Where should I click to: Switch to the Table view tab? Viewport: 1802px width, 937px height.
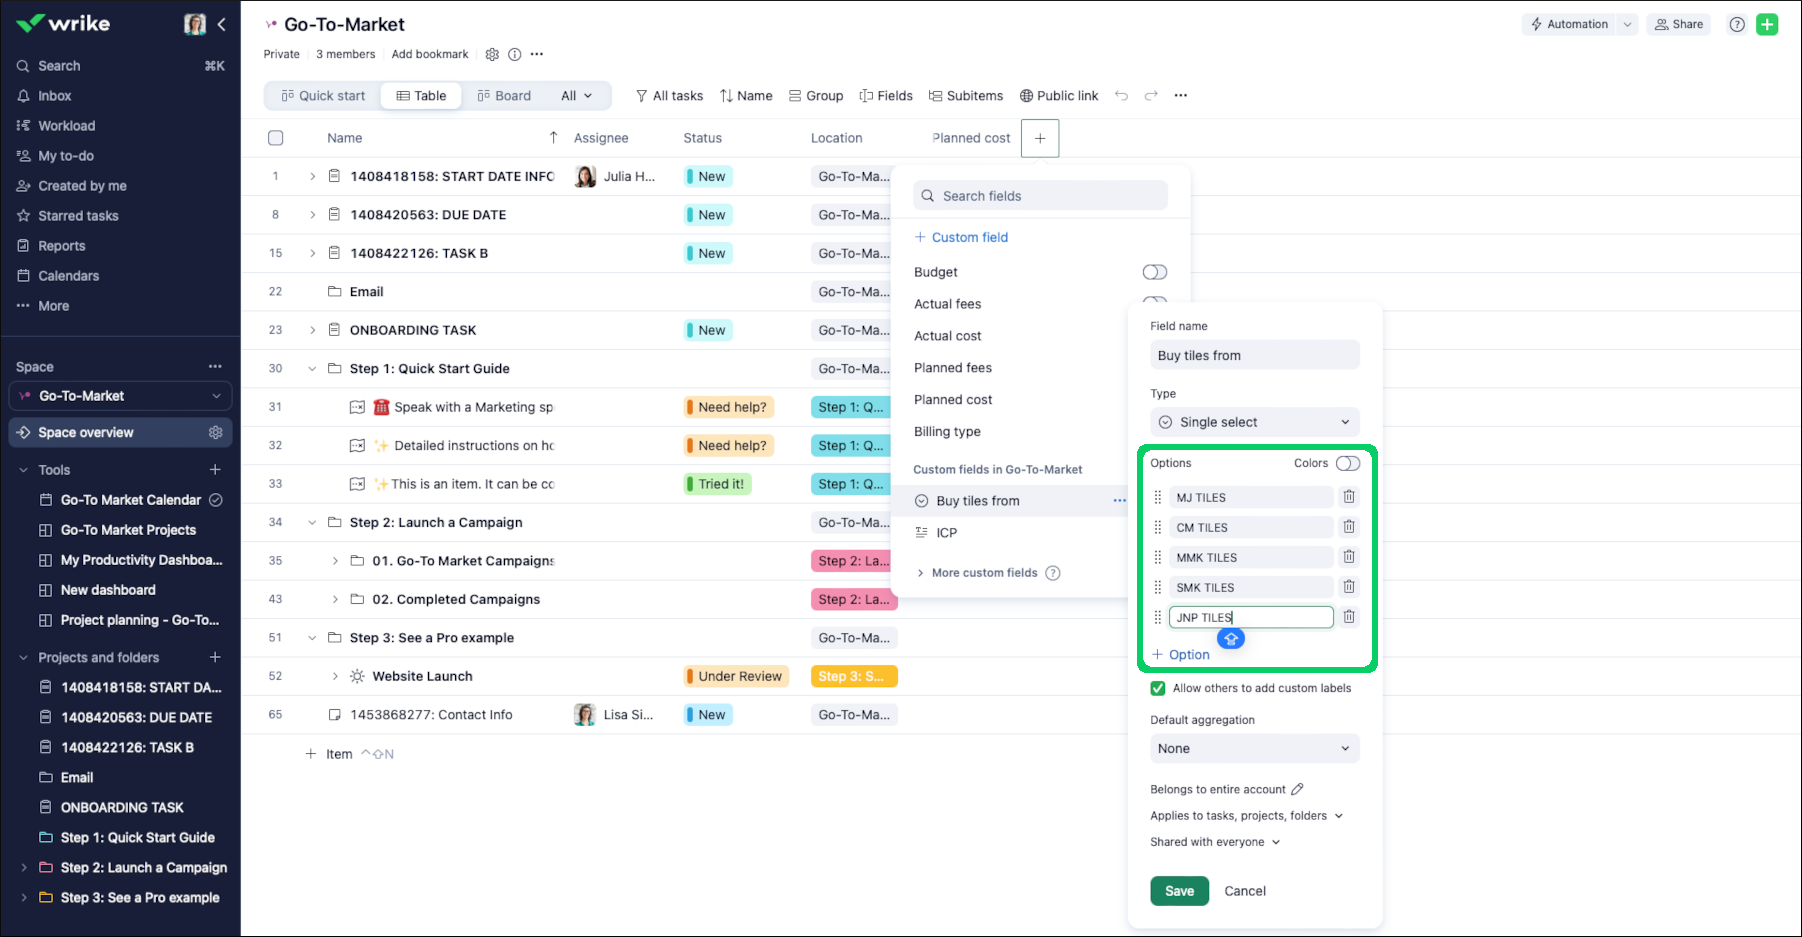[x=421, y=96]
